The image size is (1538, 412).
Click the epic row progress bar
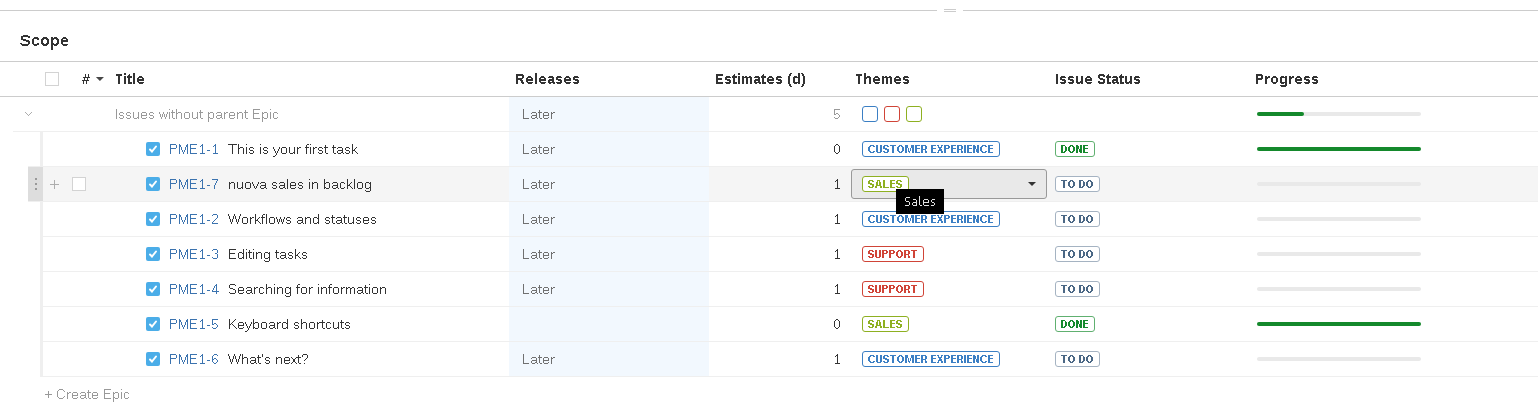point(1339,114)
